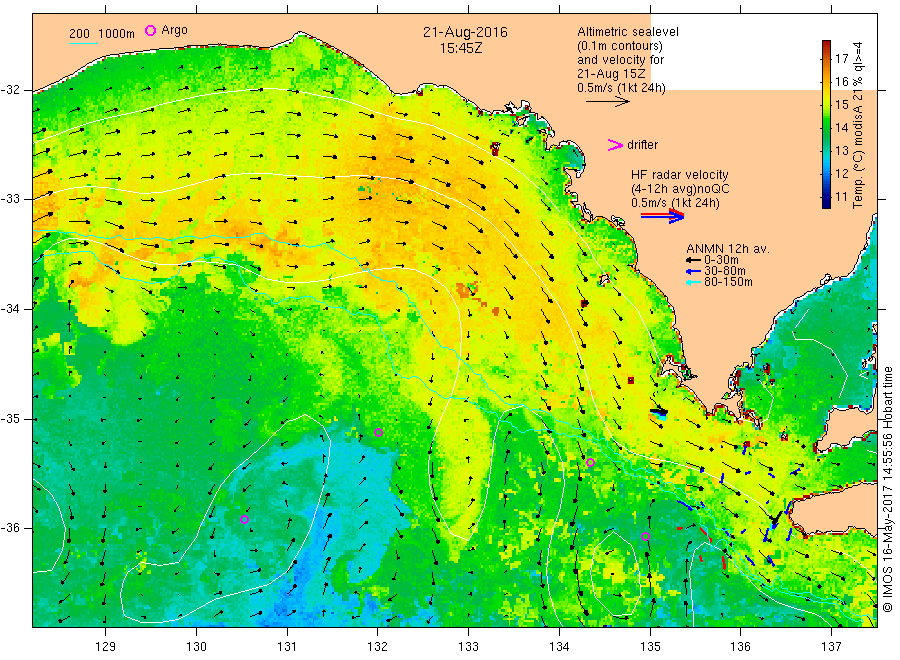
Task: Select Argo float marker near 132°E 35°S
Action: click(x=378, y=433)
